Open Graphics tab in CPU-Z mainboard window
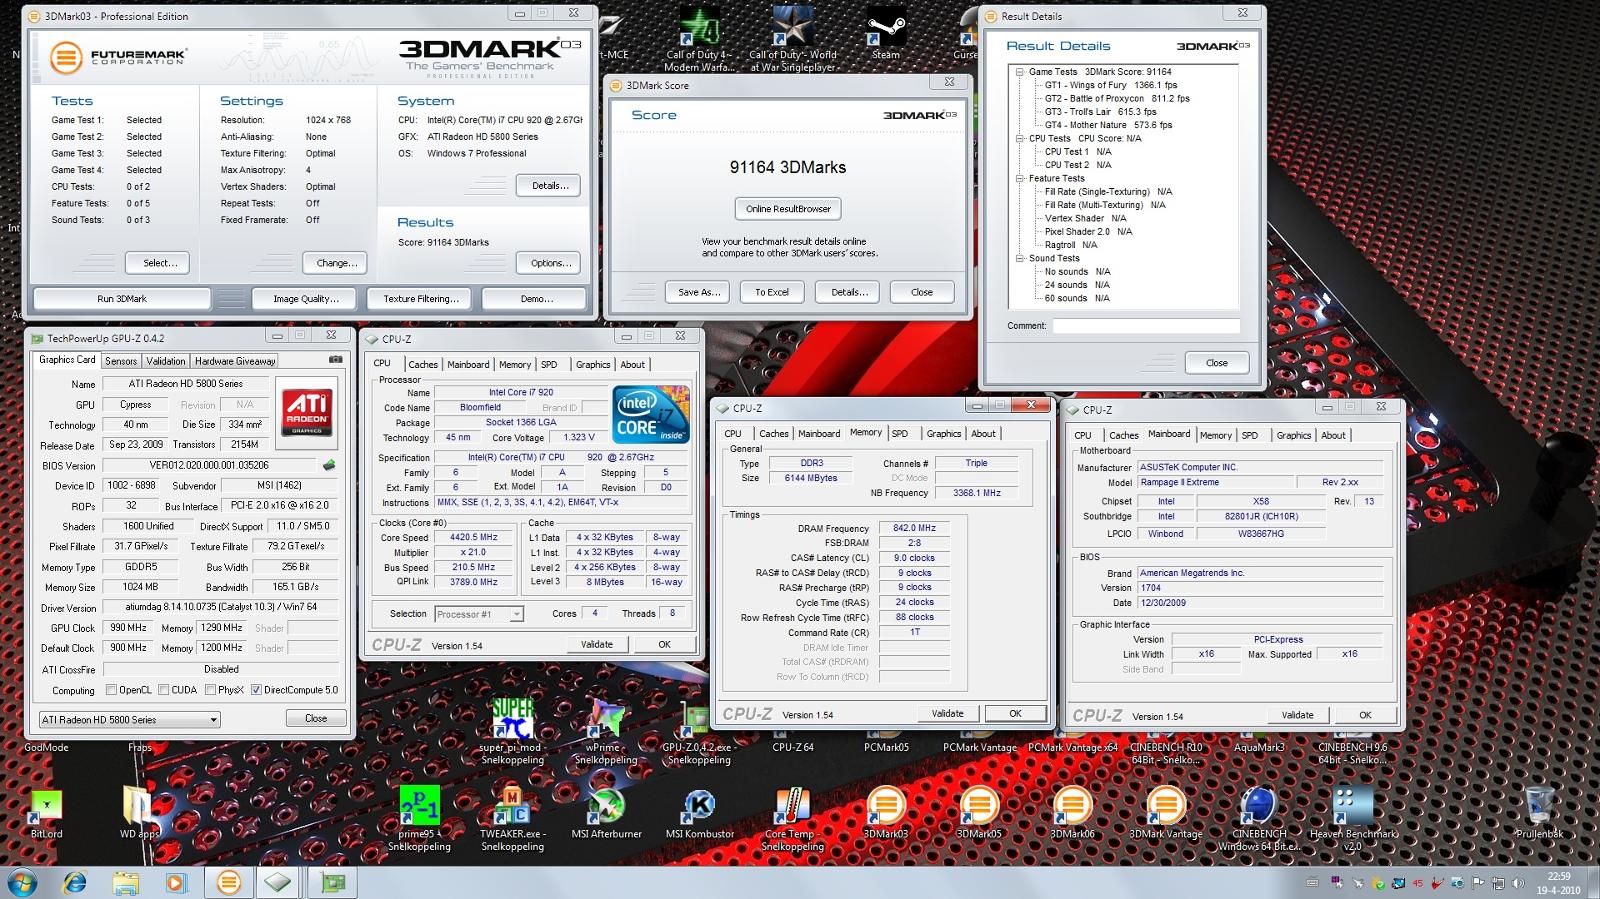Screen dimensions: 1600x899 1293,436
